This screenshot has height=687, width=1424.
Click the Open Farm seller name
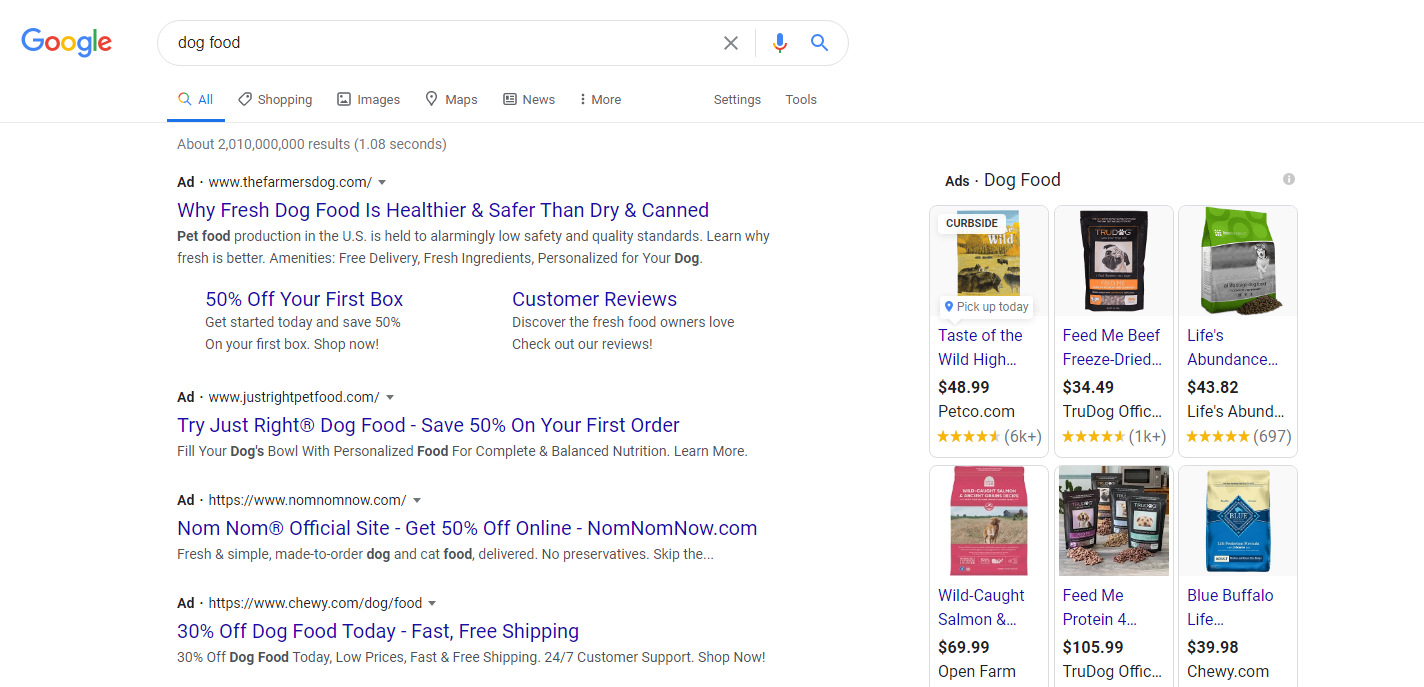click(x=977, y=671)
